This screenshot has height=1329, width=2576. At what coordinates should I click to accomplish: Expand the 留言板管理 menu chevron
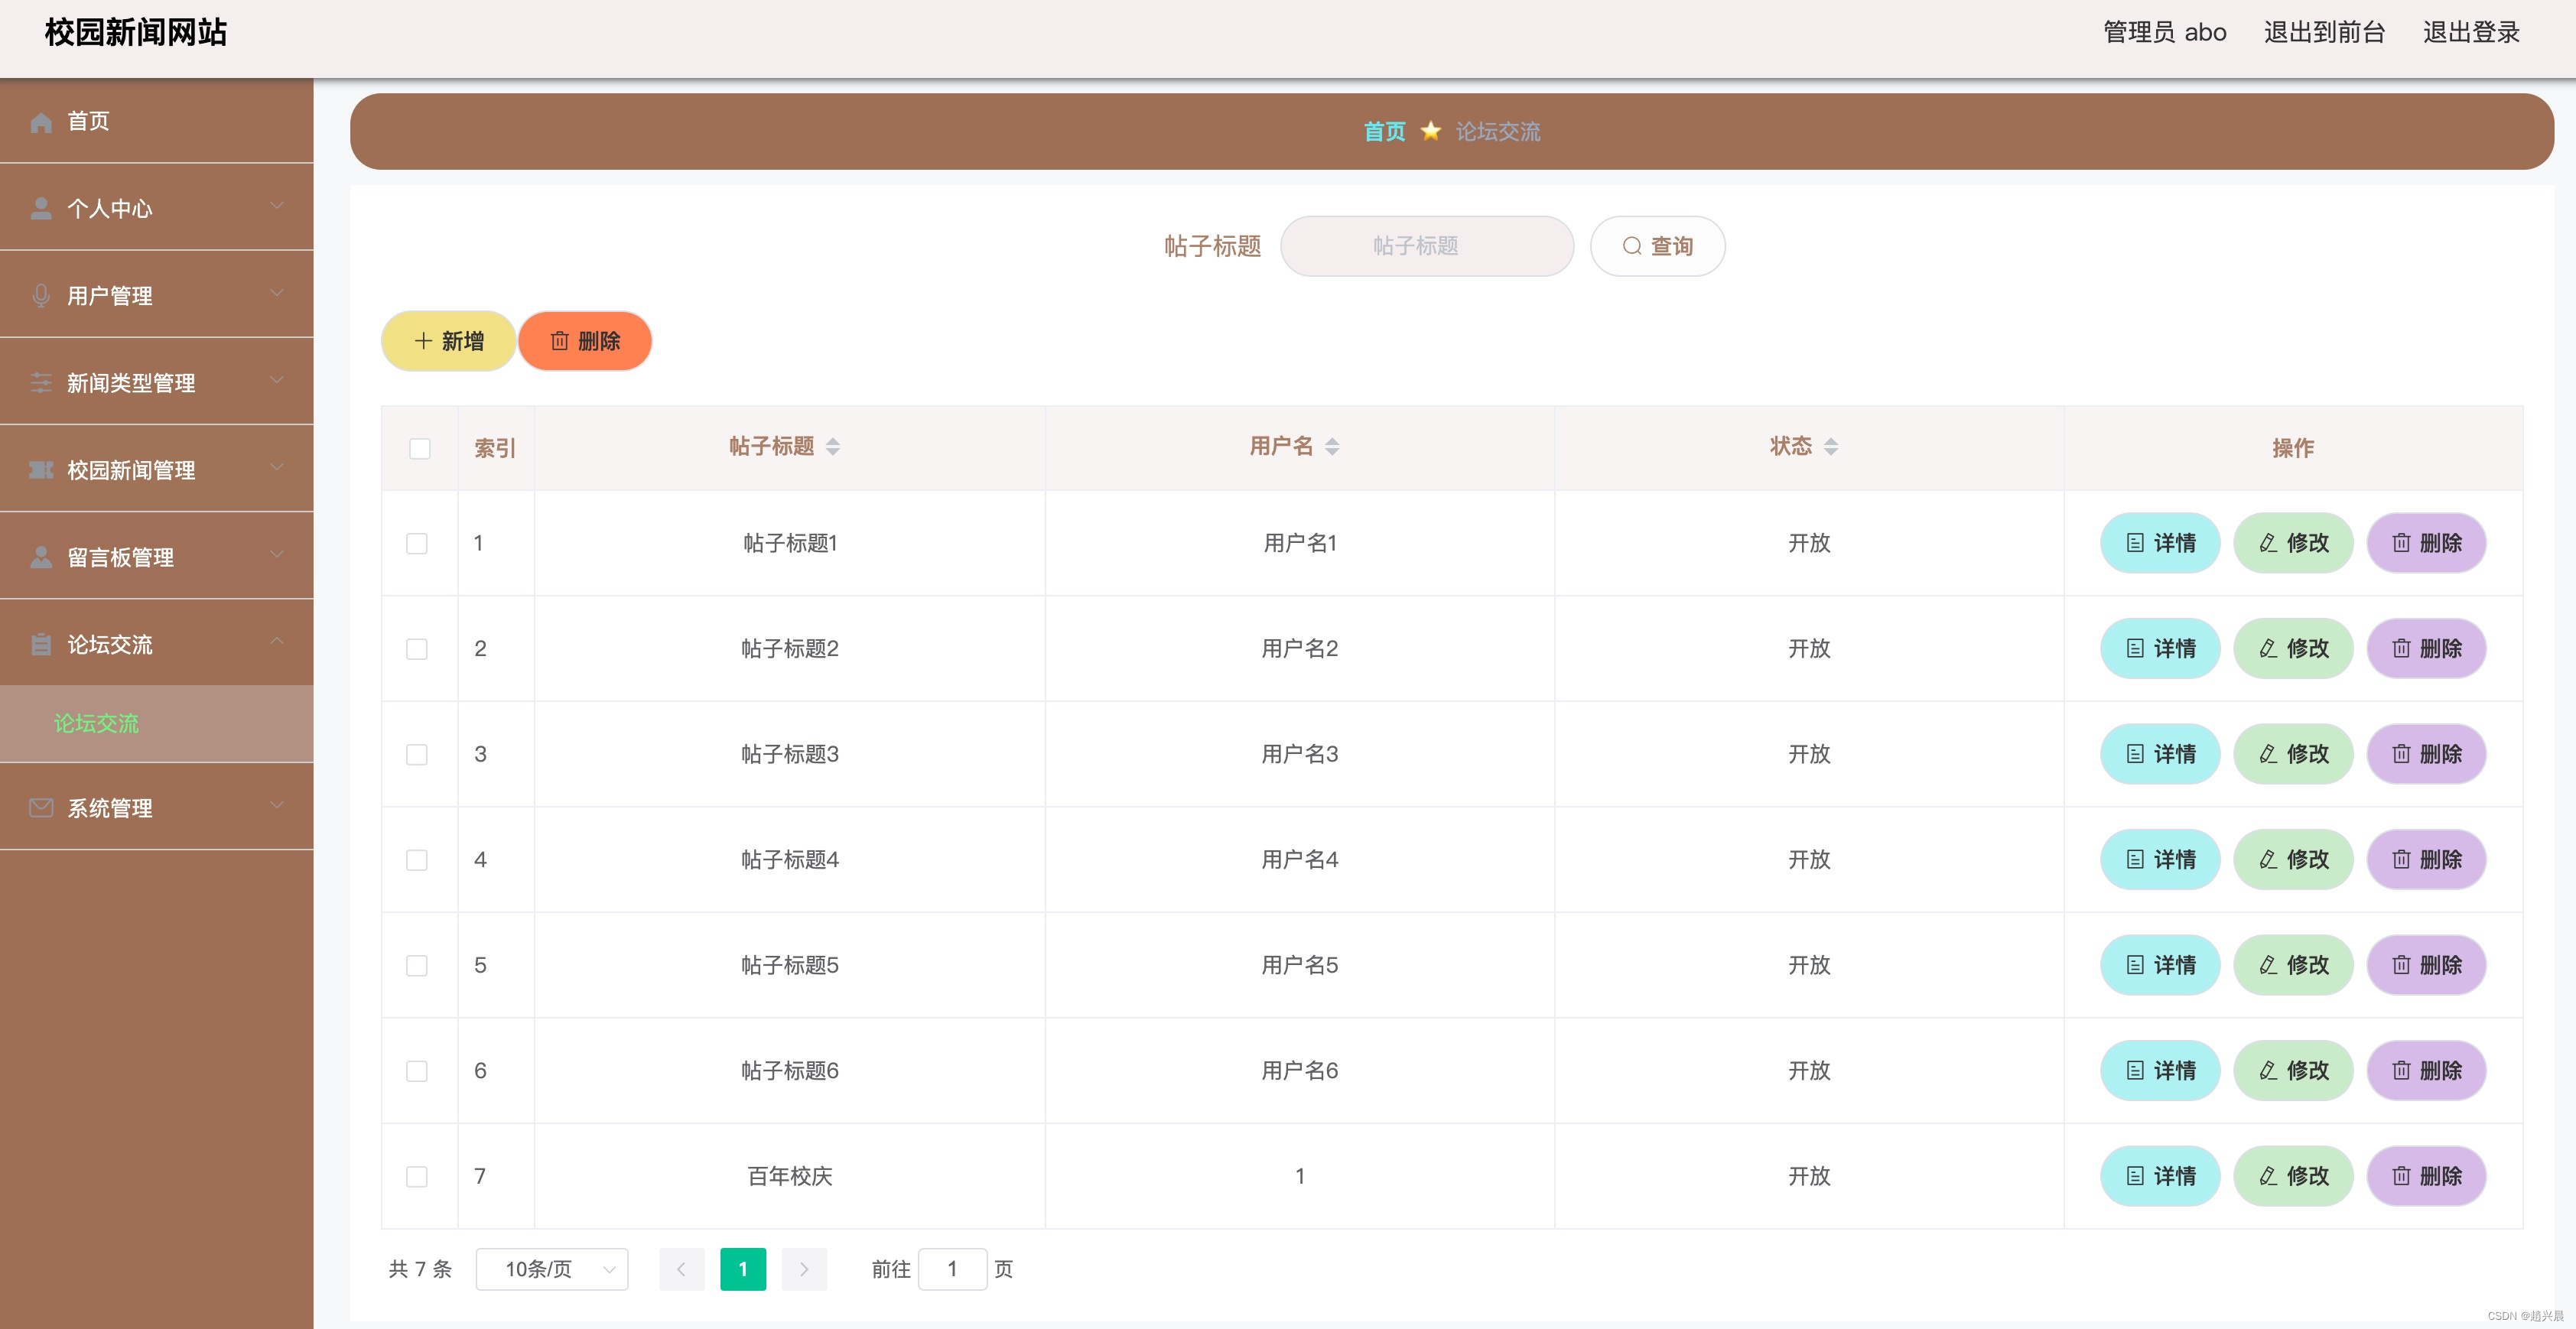point(277,554)
